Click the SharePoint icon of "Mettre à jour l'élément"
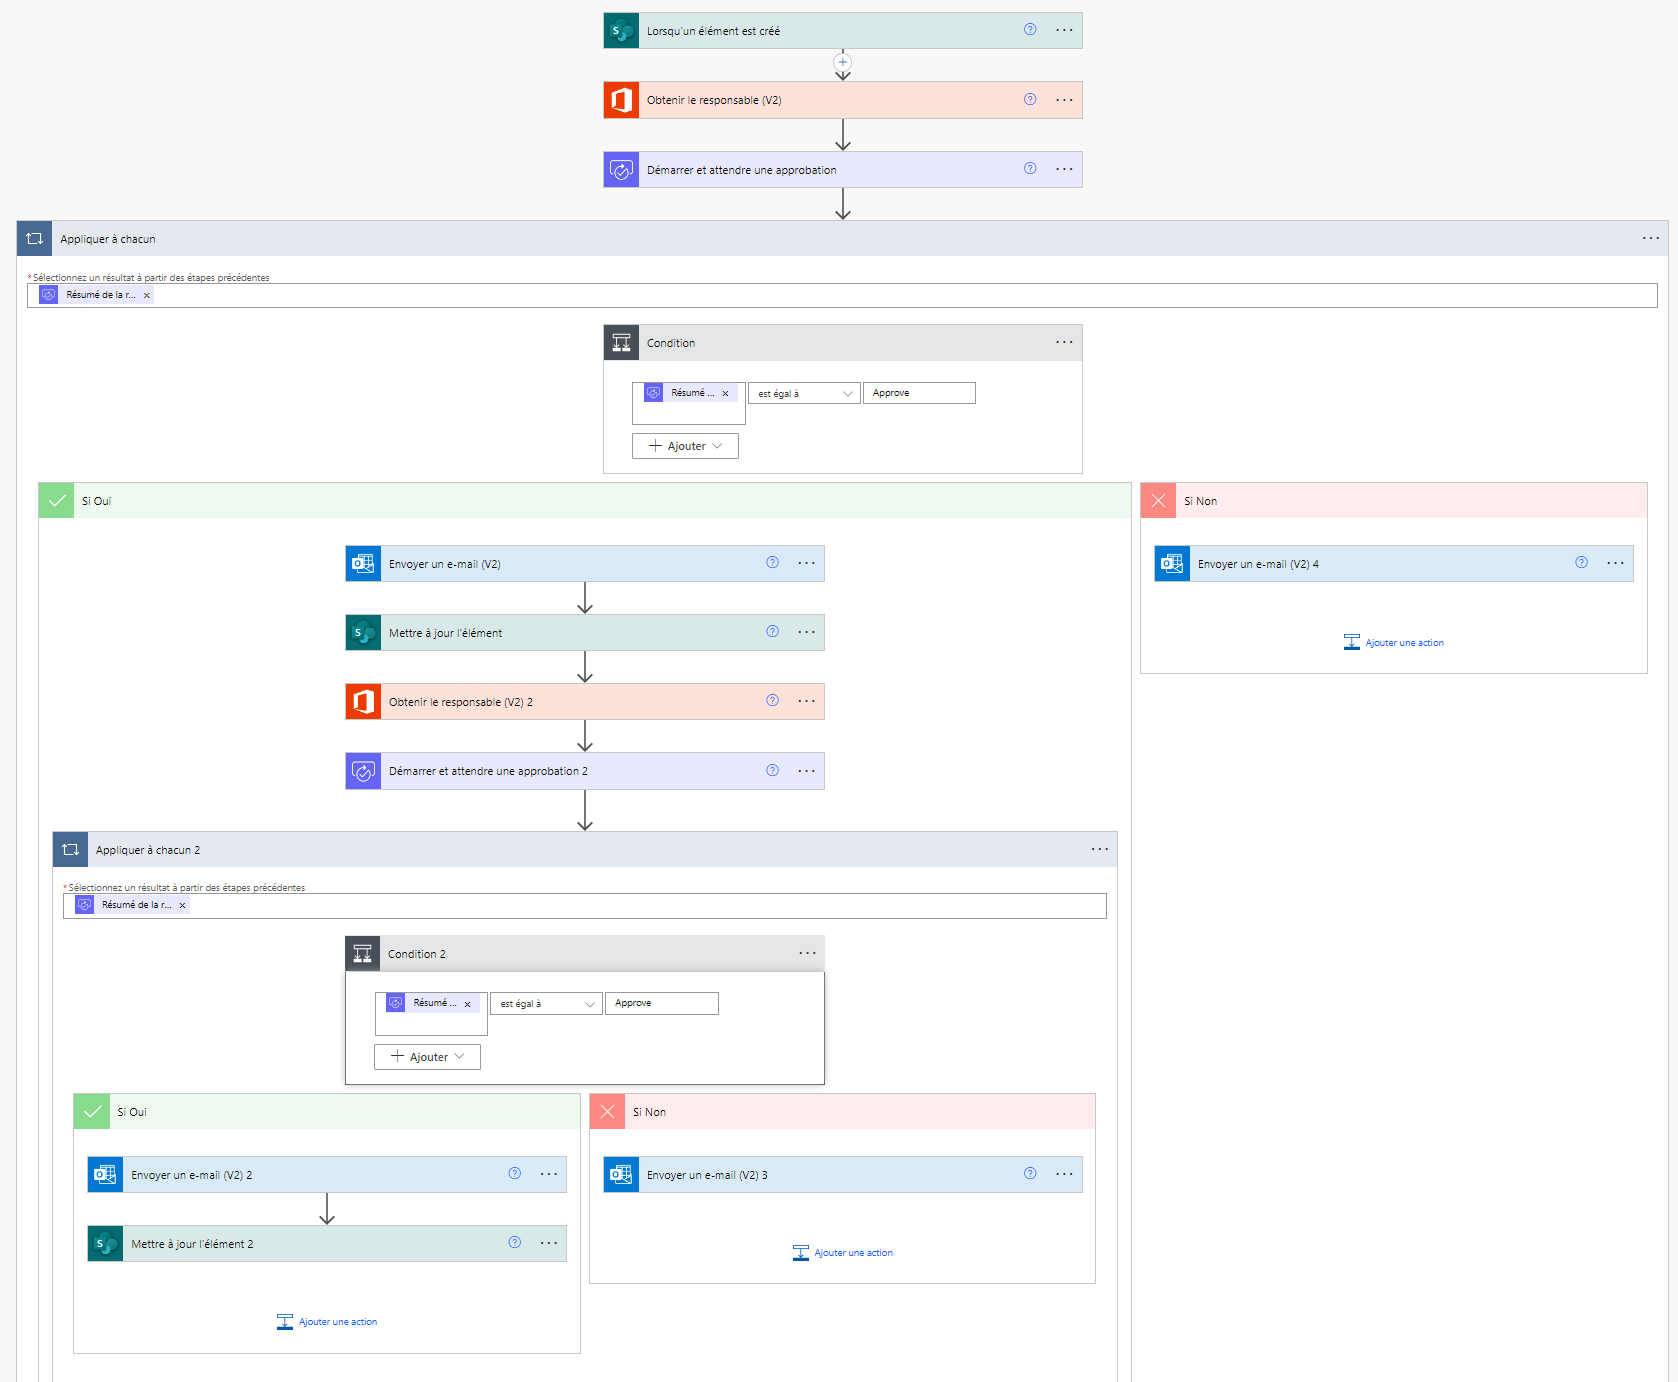This screenshot has width=1678, height=1382. [x=363, y=633]
